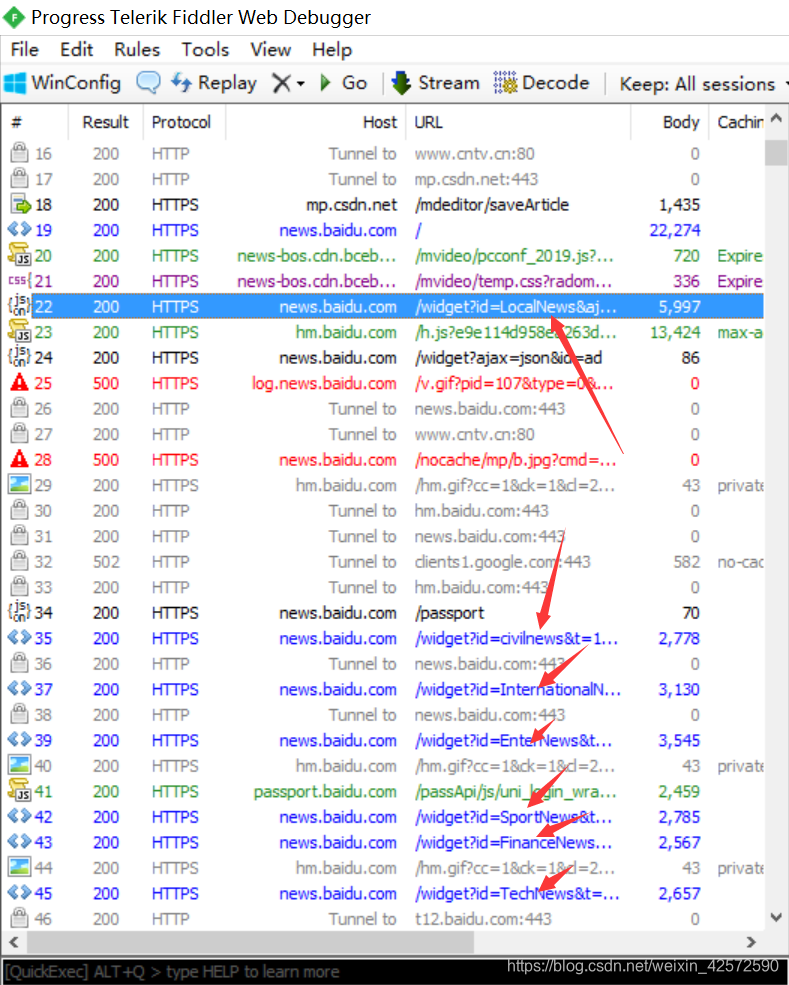Viewport: 789px width, 985px height.
Task: Toggle Stream mode
Action: coord(435,83)
